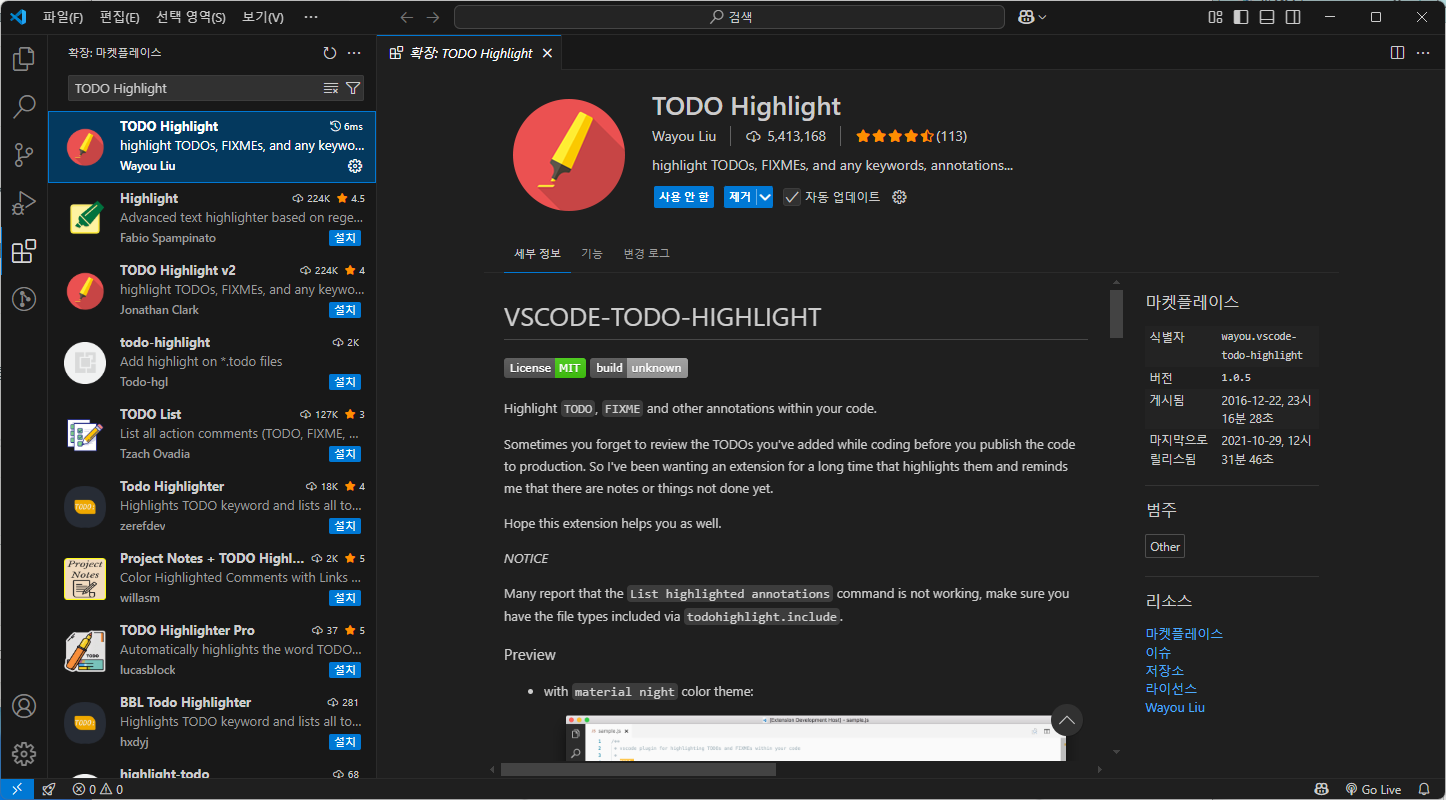Open the Edit menu
Image resolution: width=1446 pixels, height=800 pixels.
point(120,17)
